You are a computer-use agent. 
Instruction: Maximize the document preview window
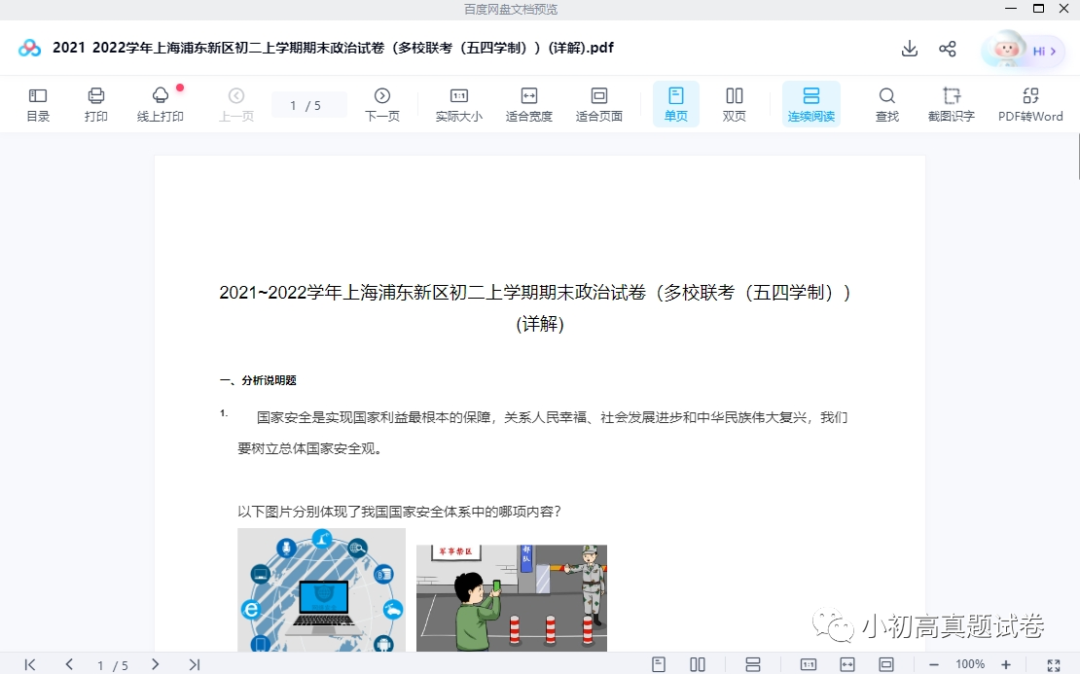click(1039, 9)
